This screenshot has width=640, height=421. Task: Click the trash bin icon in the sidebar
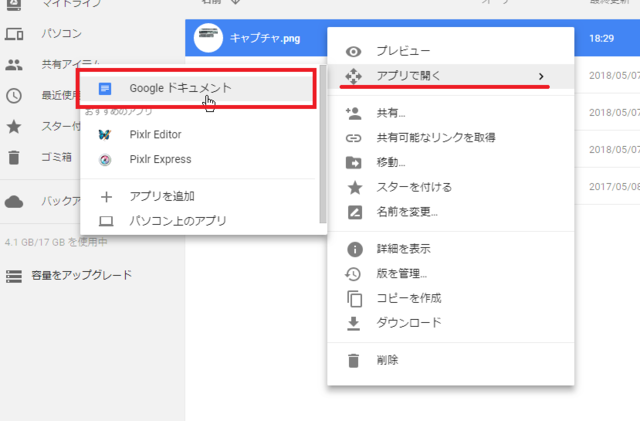click(14, 158)
